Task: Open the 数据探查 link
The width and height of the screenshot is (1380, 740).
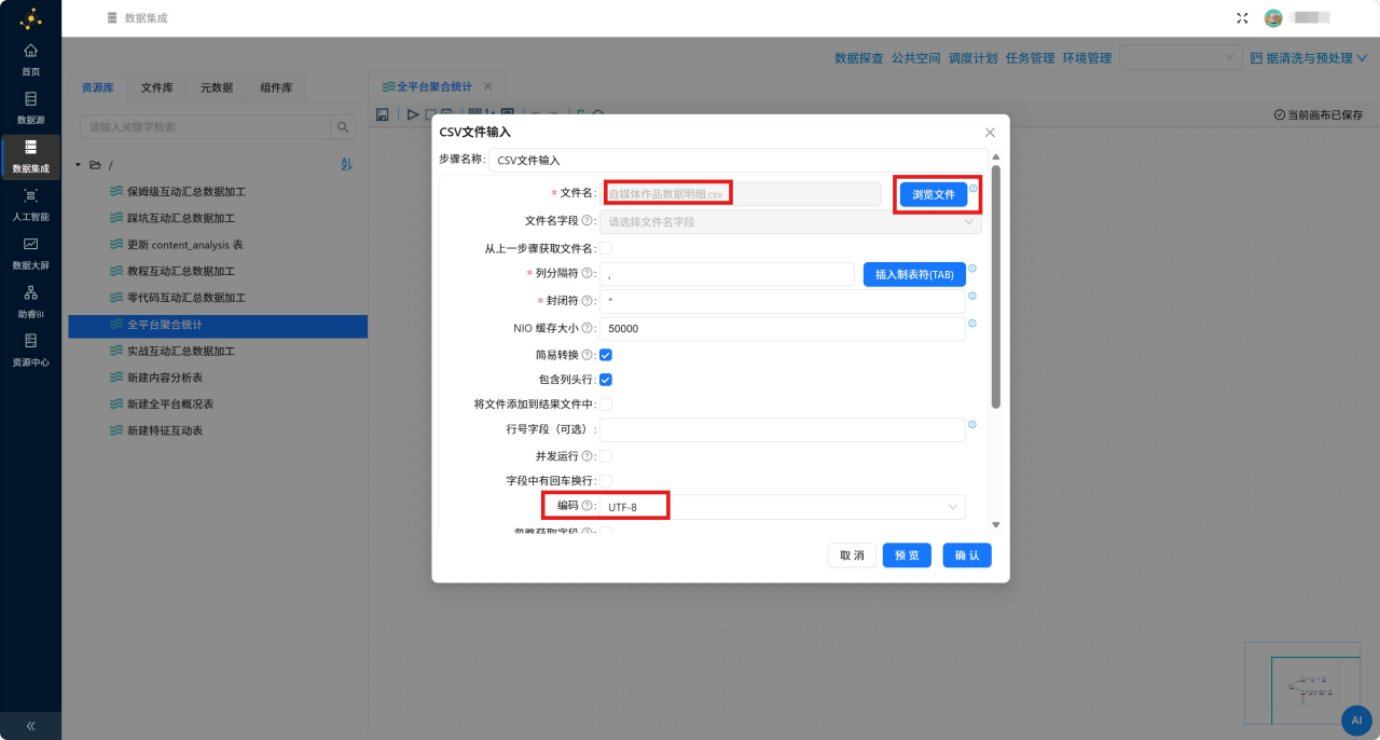Action: click(x=859, y=58)
